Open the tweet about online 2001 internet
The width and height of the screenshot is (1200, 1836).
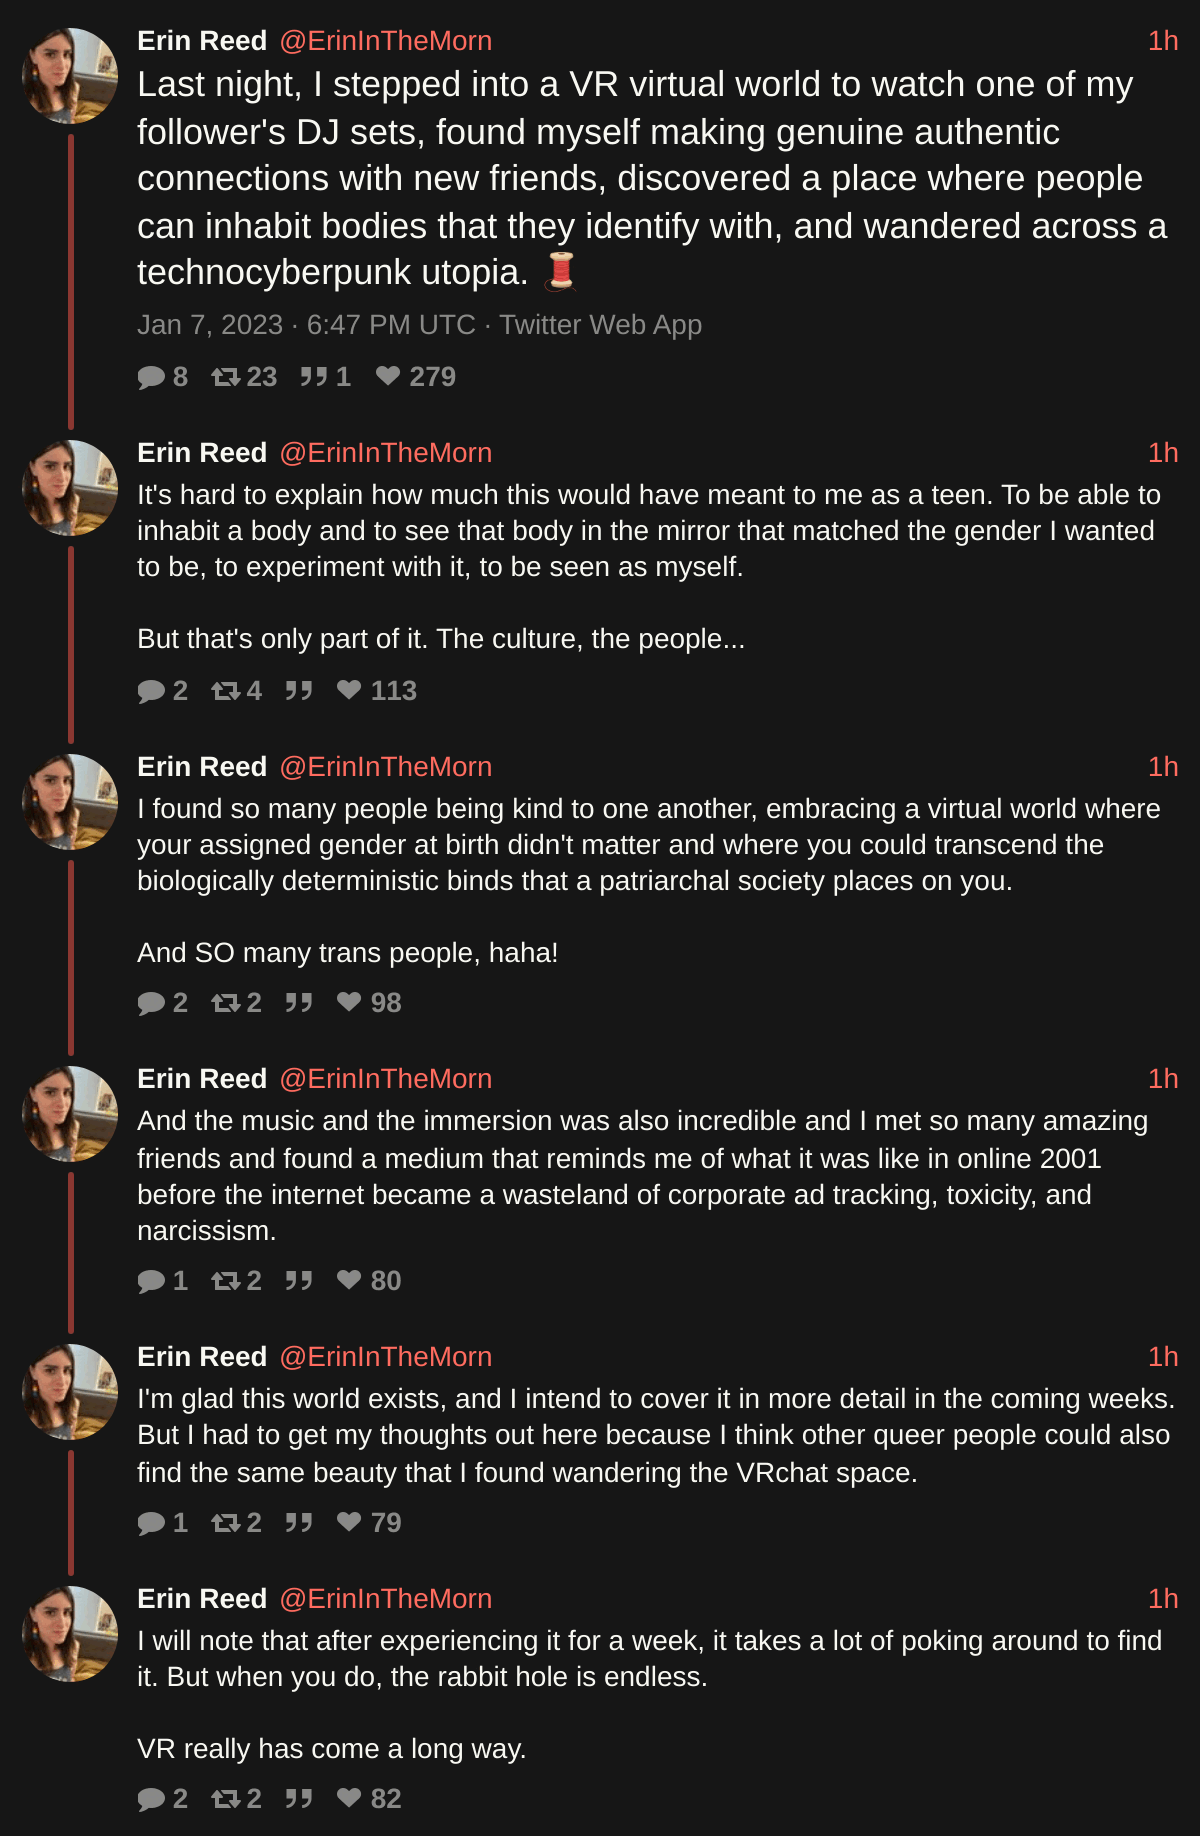[x=640, y=1176]
